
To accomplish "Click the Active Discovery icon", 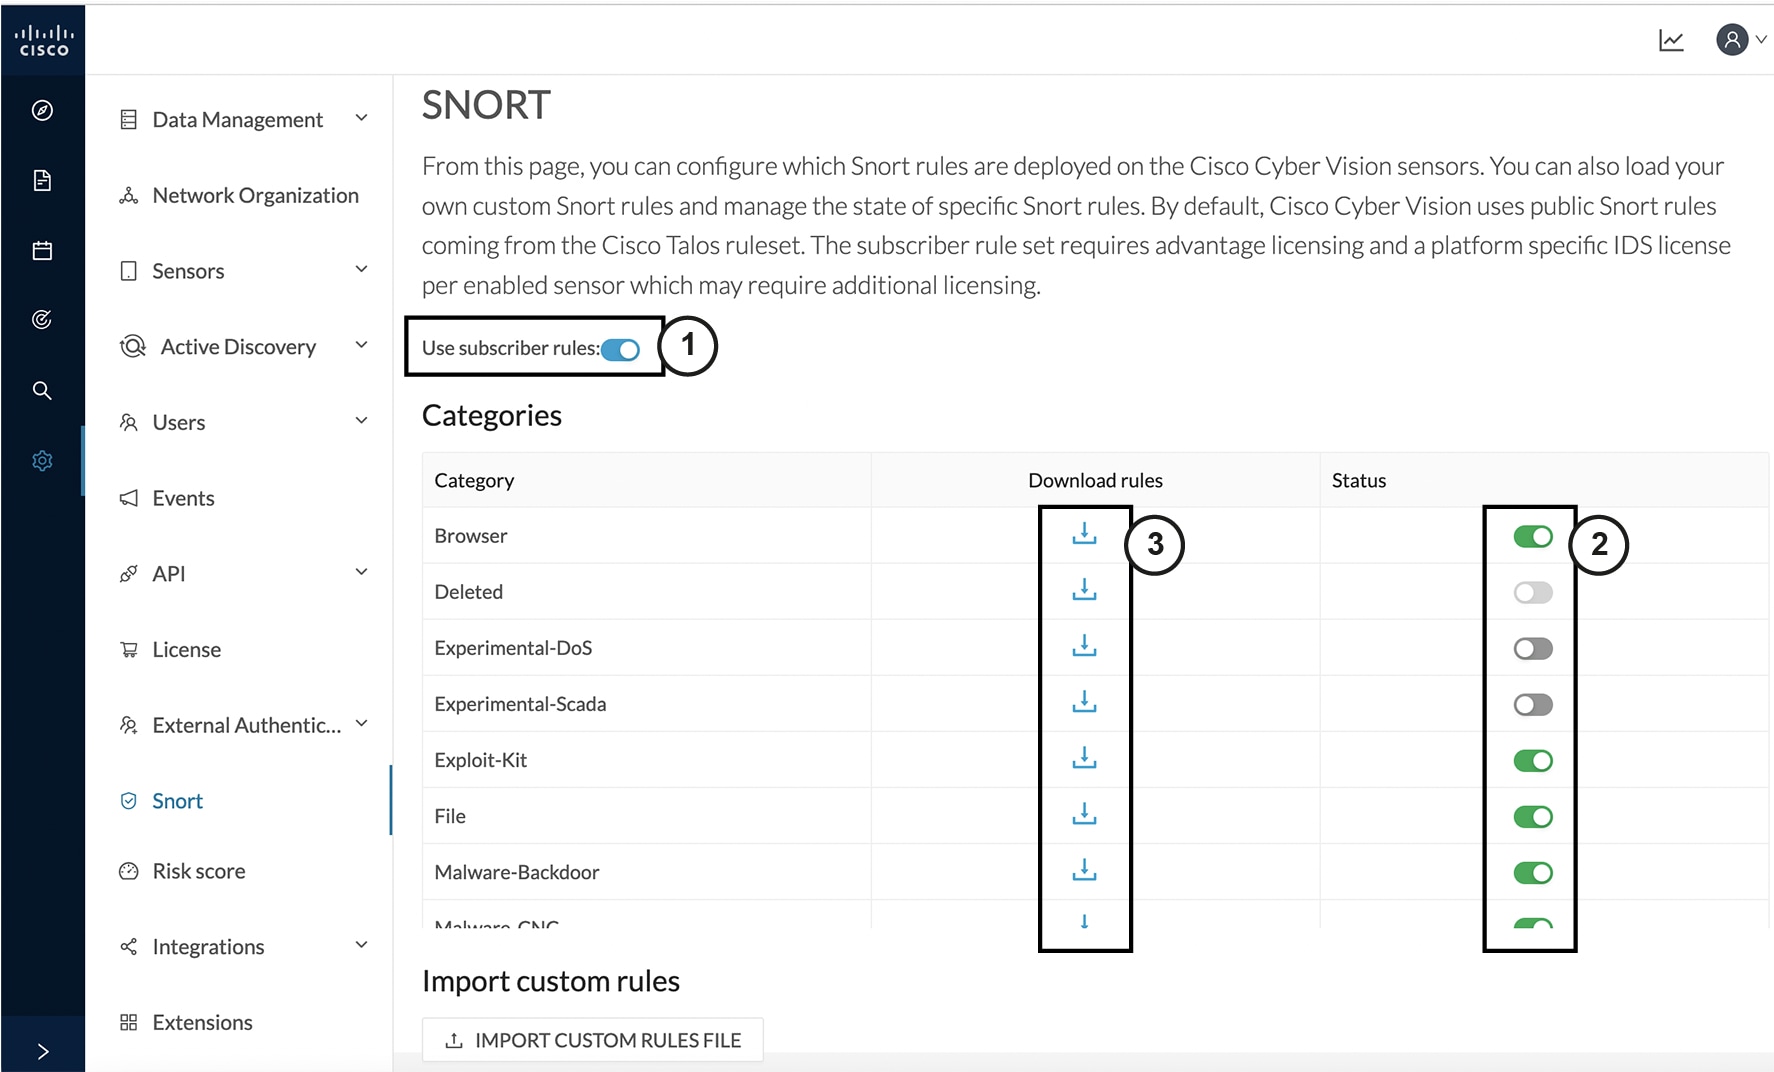I will click(132, 347).
